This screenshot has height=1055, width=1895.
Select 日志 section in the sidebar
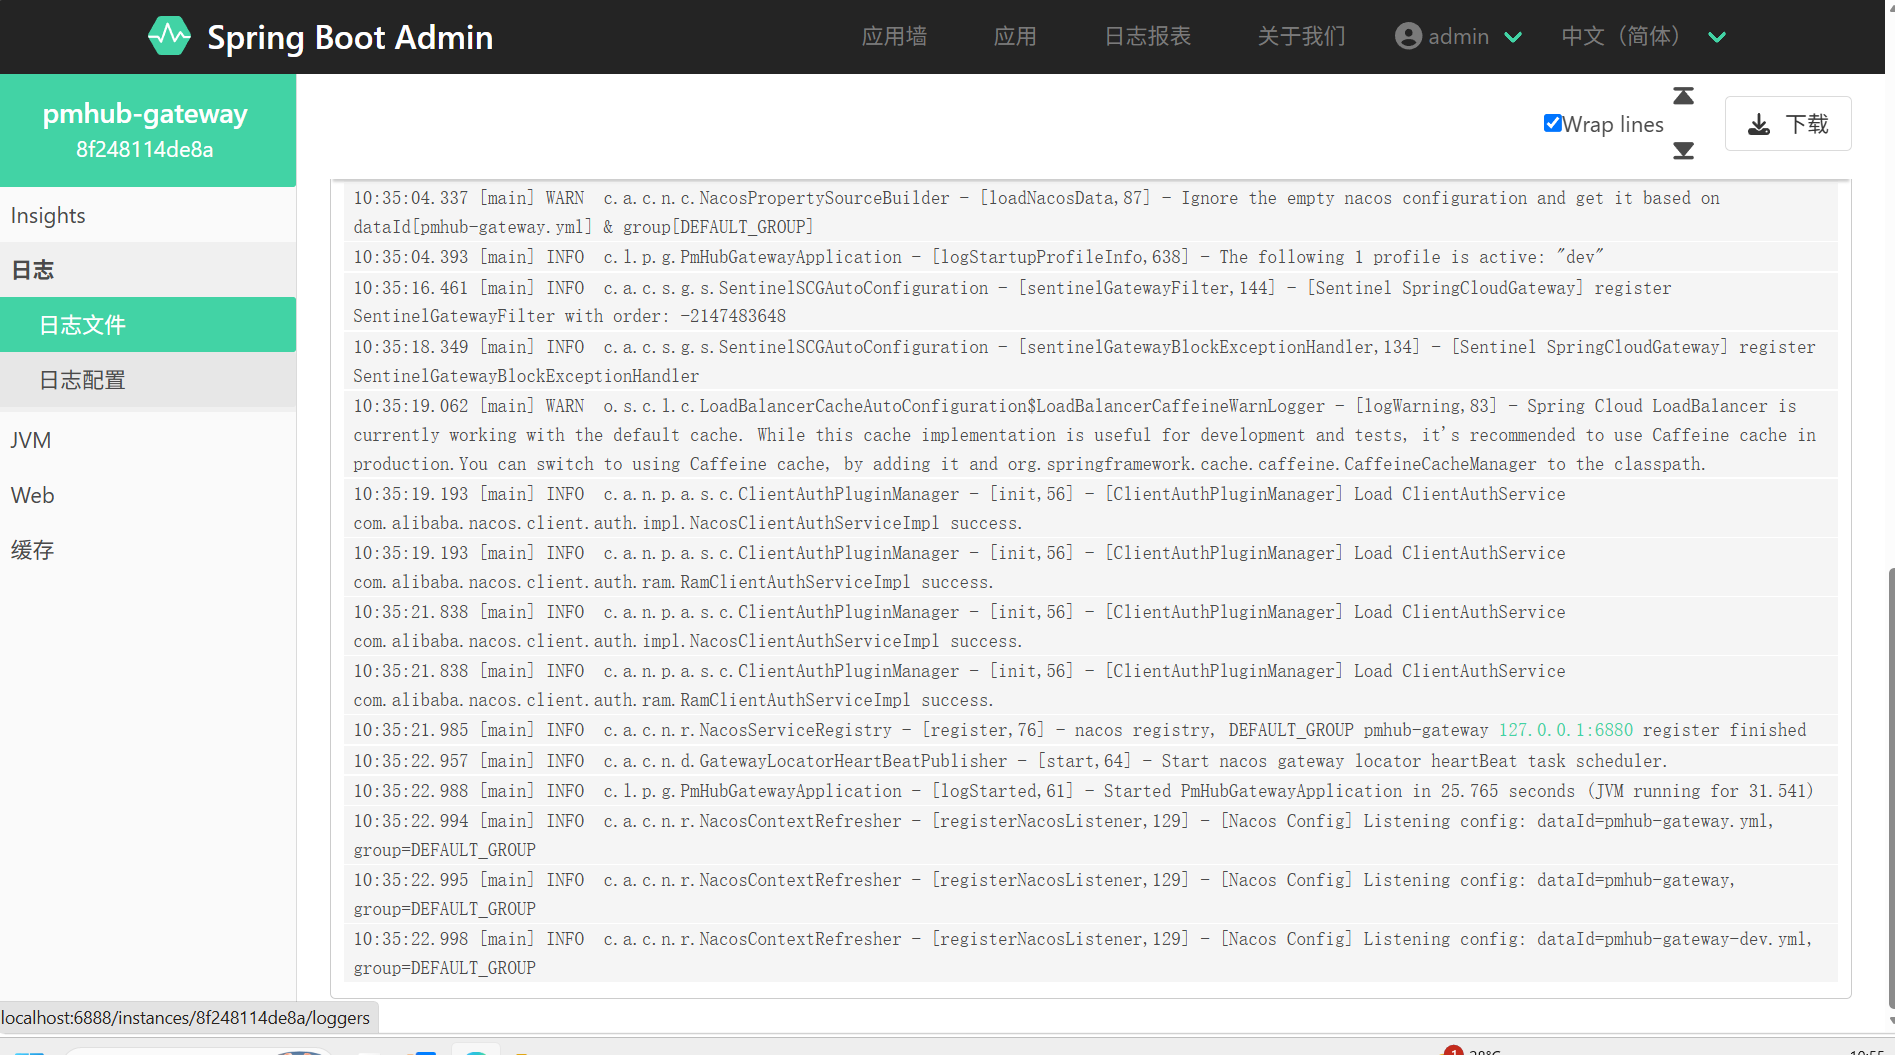click(148, 270)
